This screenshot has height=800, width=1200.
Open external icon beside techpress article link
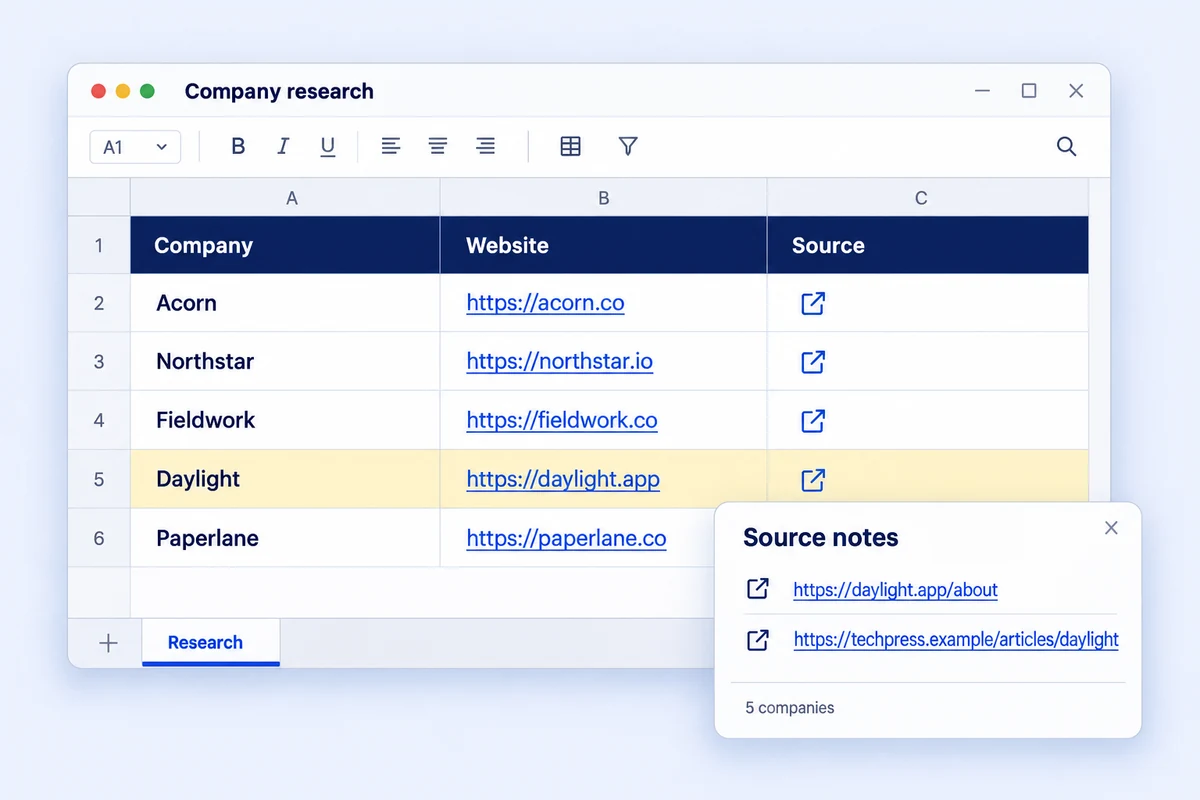pyautogui.click(x=758, y=640)
